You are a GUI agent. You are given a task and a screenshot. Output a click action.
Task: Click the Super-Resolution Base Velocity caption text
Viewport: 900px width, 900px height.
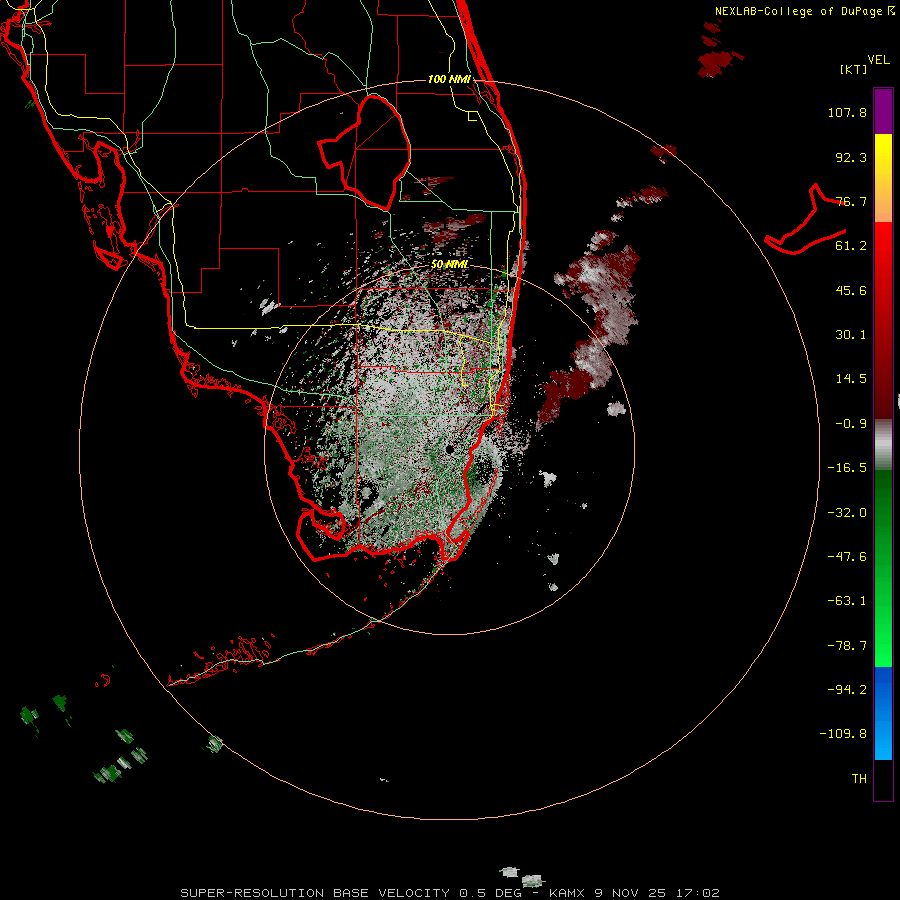pyautogui.click(x=450, y=893)
